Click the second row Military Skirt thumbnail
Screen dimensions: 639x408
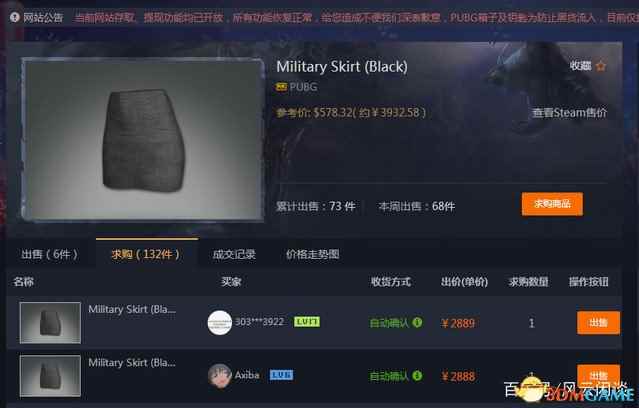50,375
